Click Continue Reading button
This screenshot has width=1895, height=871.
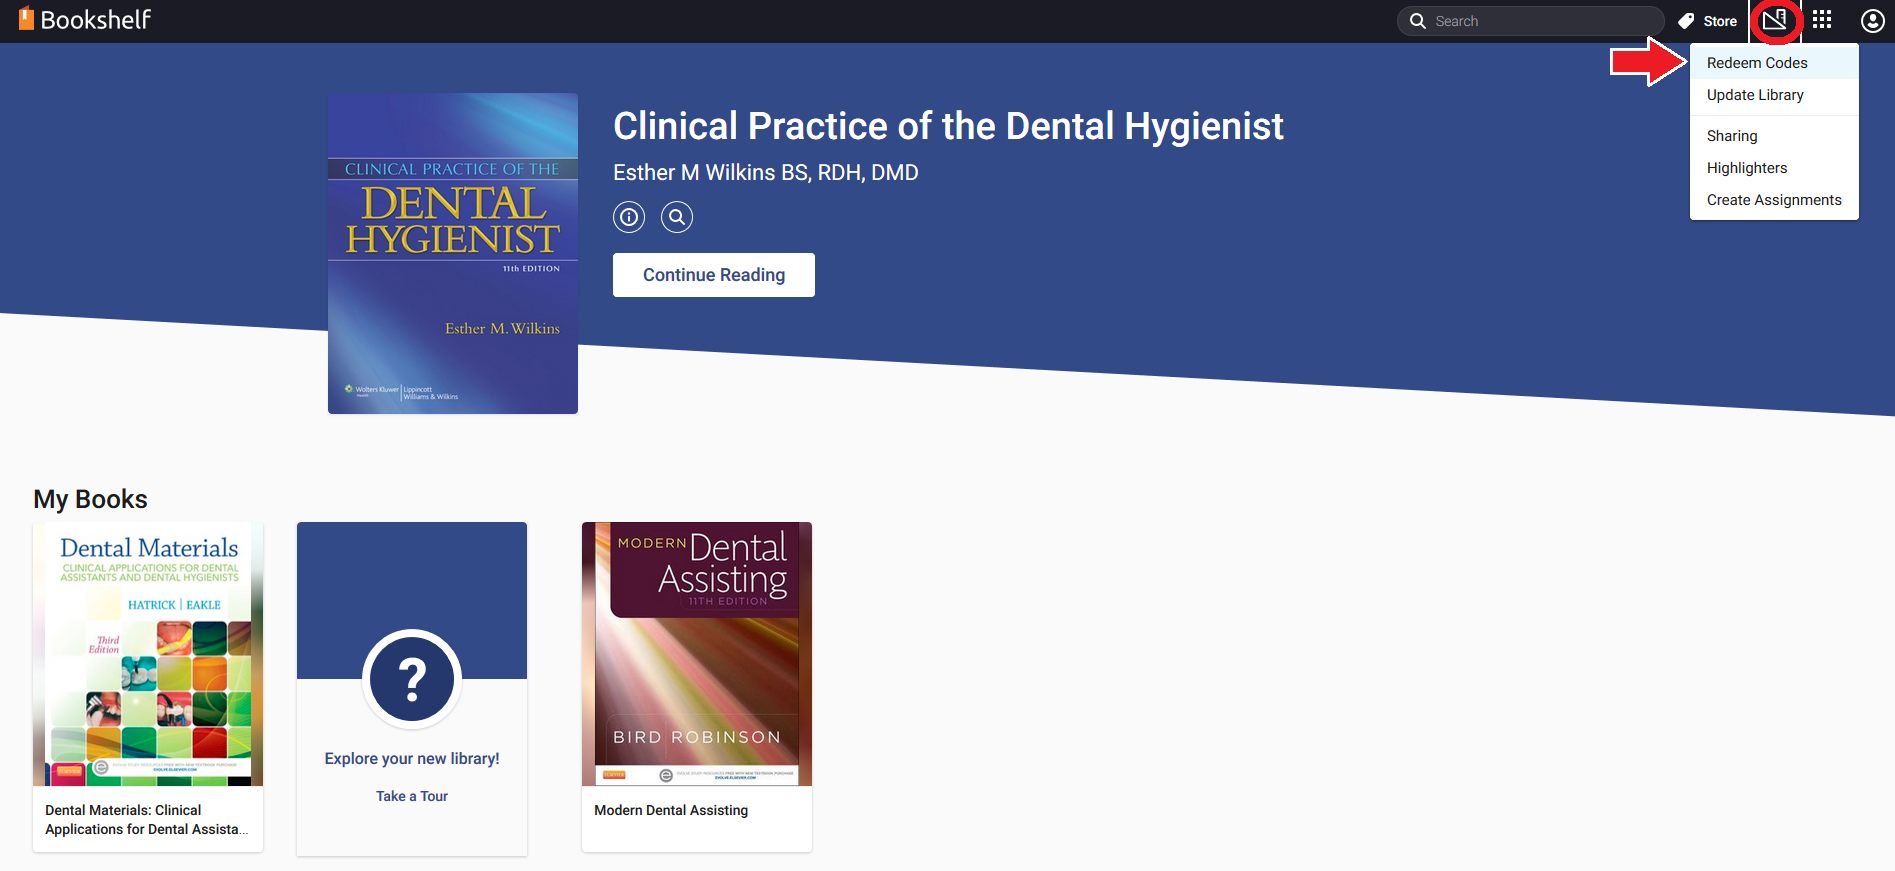pos(714,275)
